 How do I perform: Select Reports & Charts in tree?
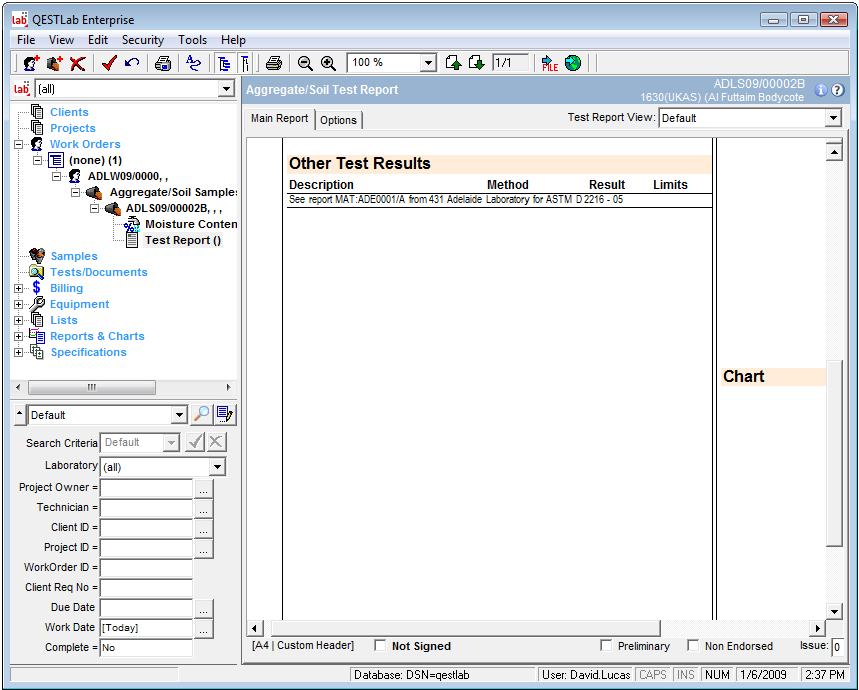(97, 336)
